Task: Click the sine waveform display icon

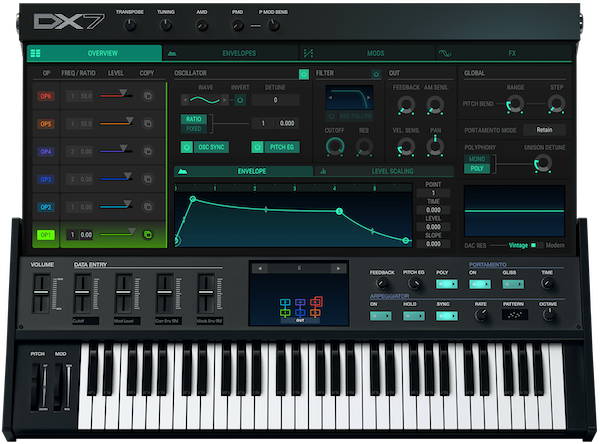Action: (x=205, y=100)
